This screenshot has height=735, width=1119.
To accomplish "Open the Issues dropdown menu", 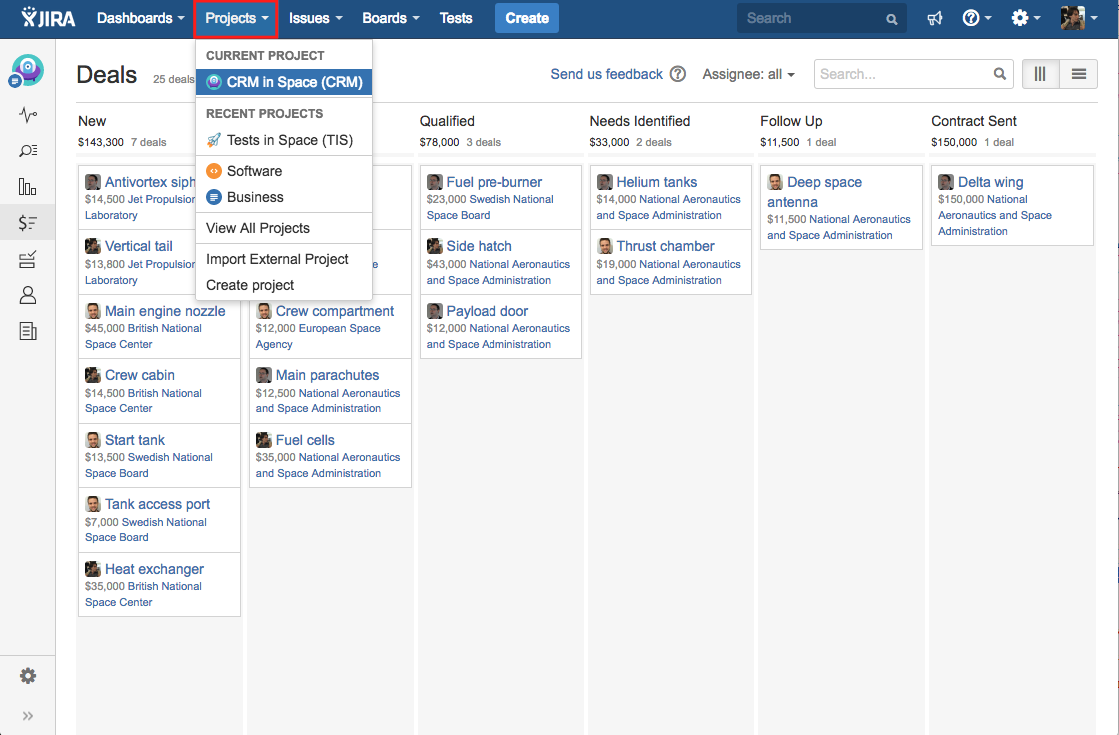I will pos(315,19).
